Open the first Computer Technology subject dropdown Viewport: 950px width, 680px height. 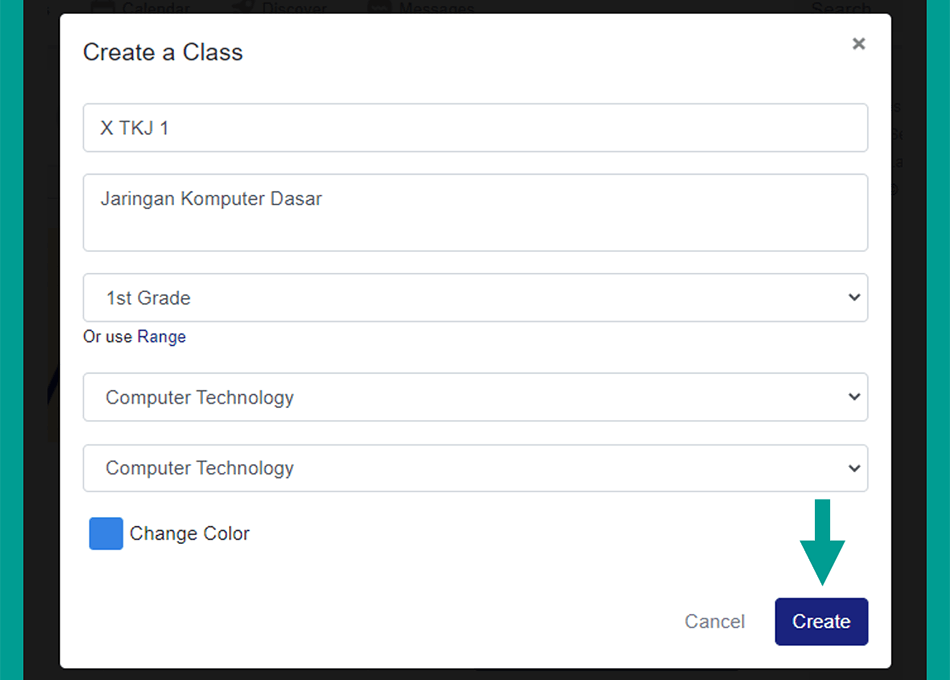click(475, 397)
